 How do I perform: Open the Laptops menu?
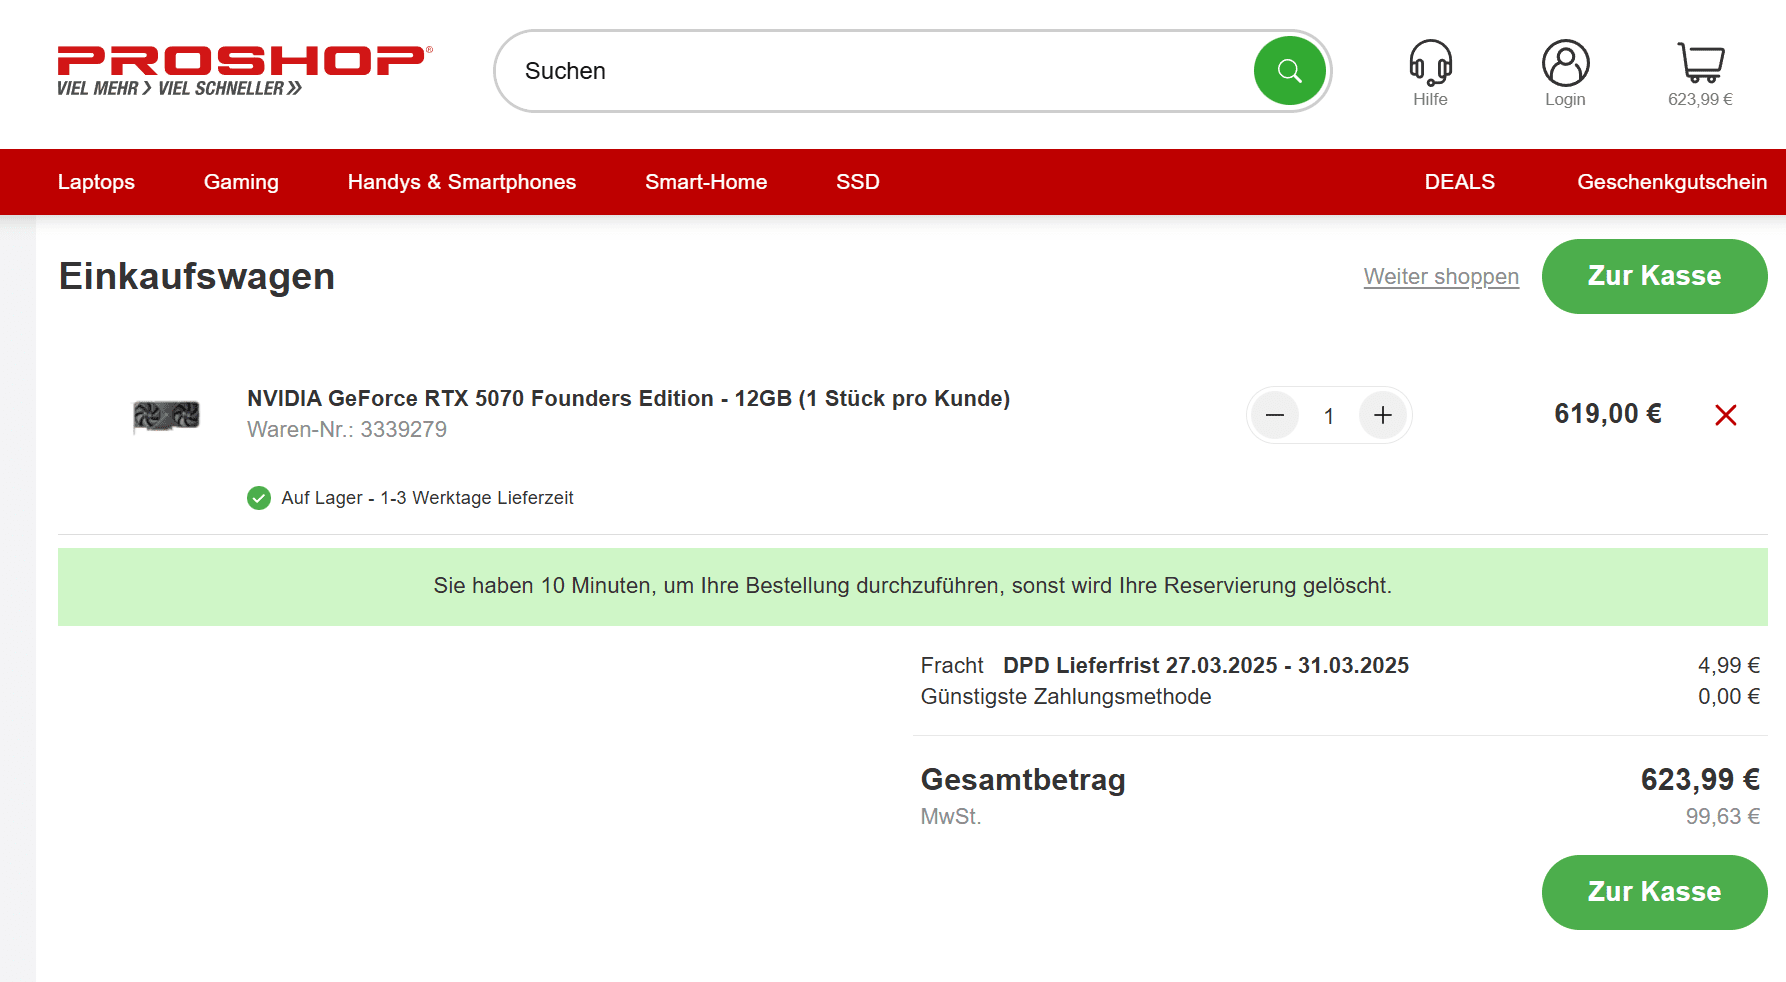coord(96,182)
